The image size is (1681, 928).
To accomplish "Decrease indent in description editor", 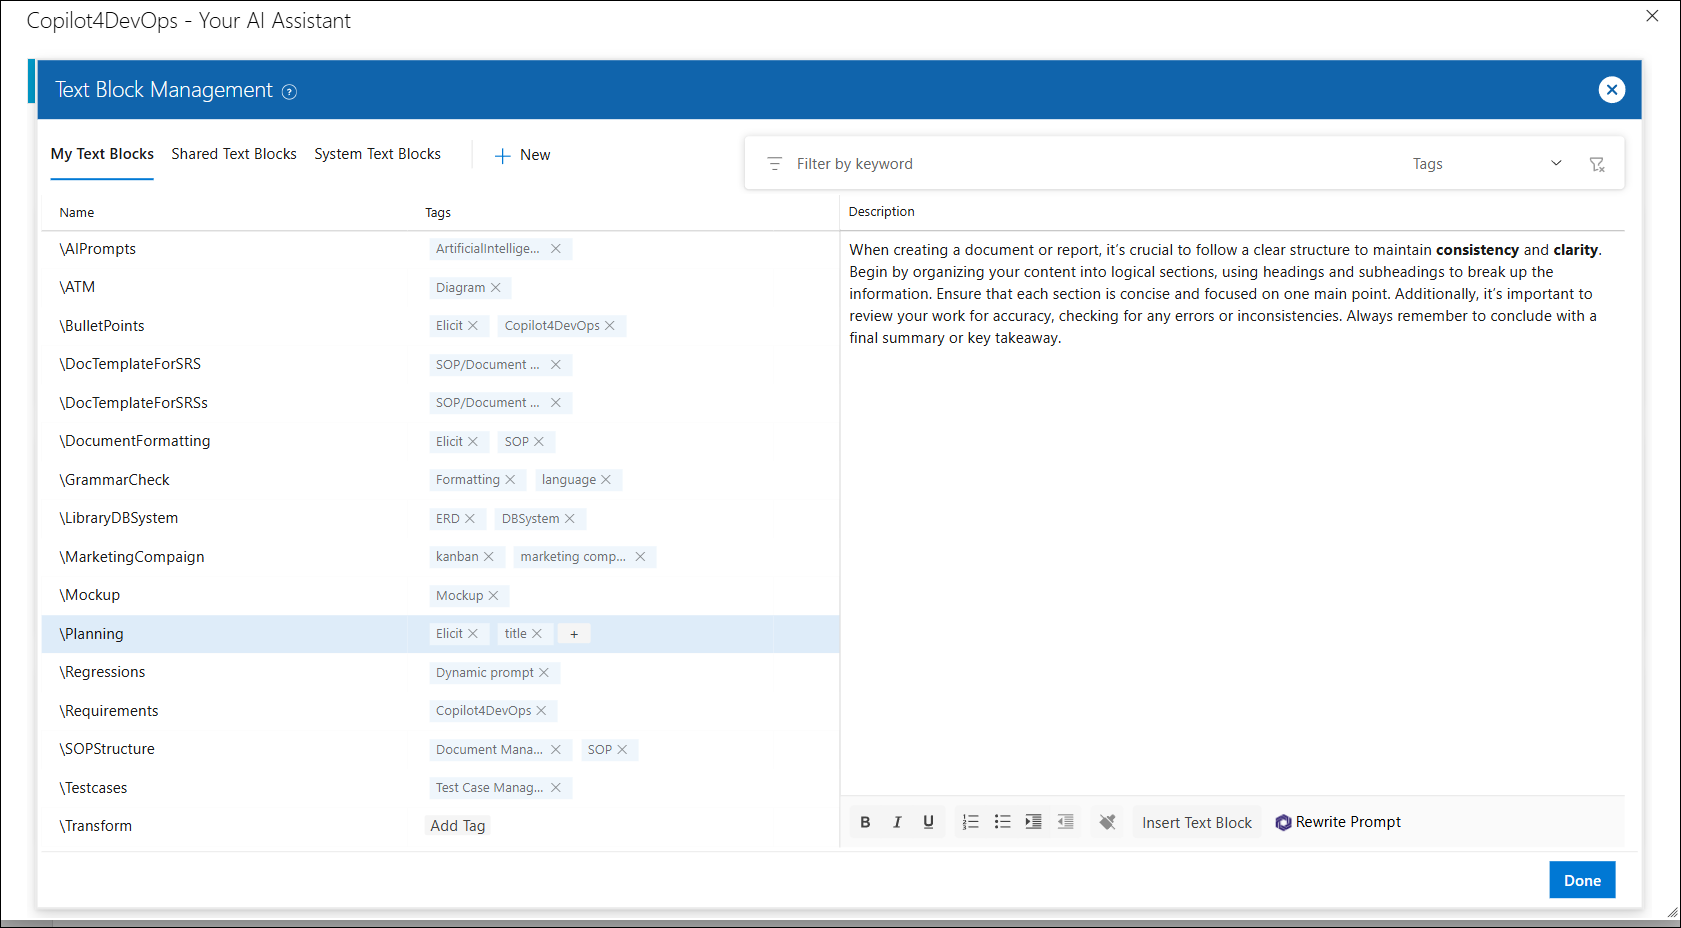I will (x=1066, y=822).
